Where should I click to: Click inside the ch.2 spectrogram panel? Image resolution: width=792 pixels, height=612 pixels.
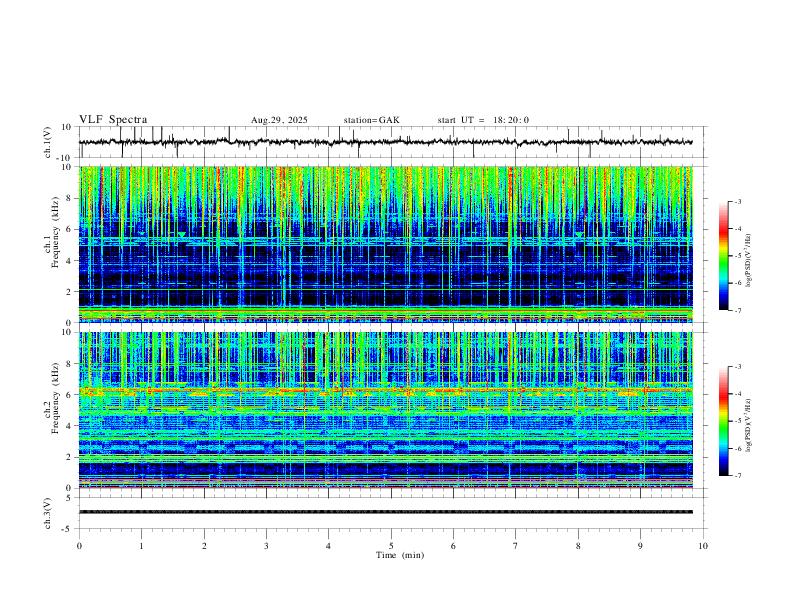385,410
